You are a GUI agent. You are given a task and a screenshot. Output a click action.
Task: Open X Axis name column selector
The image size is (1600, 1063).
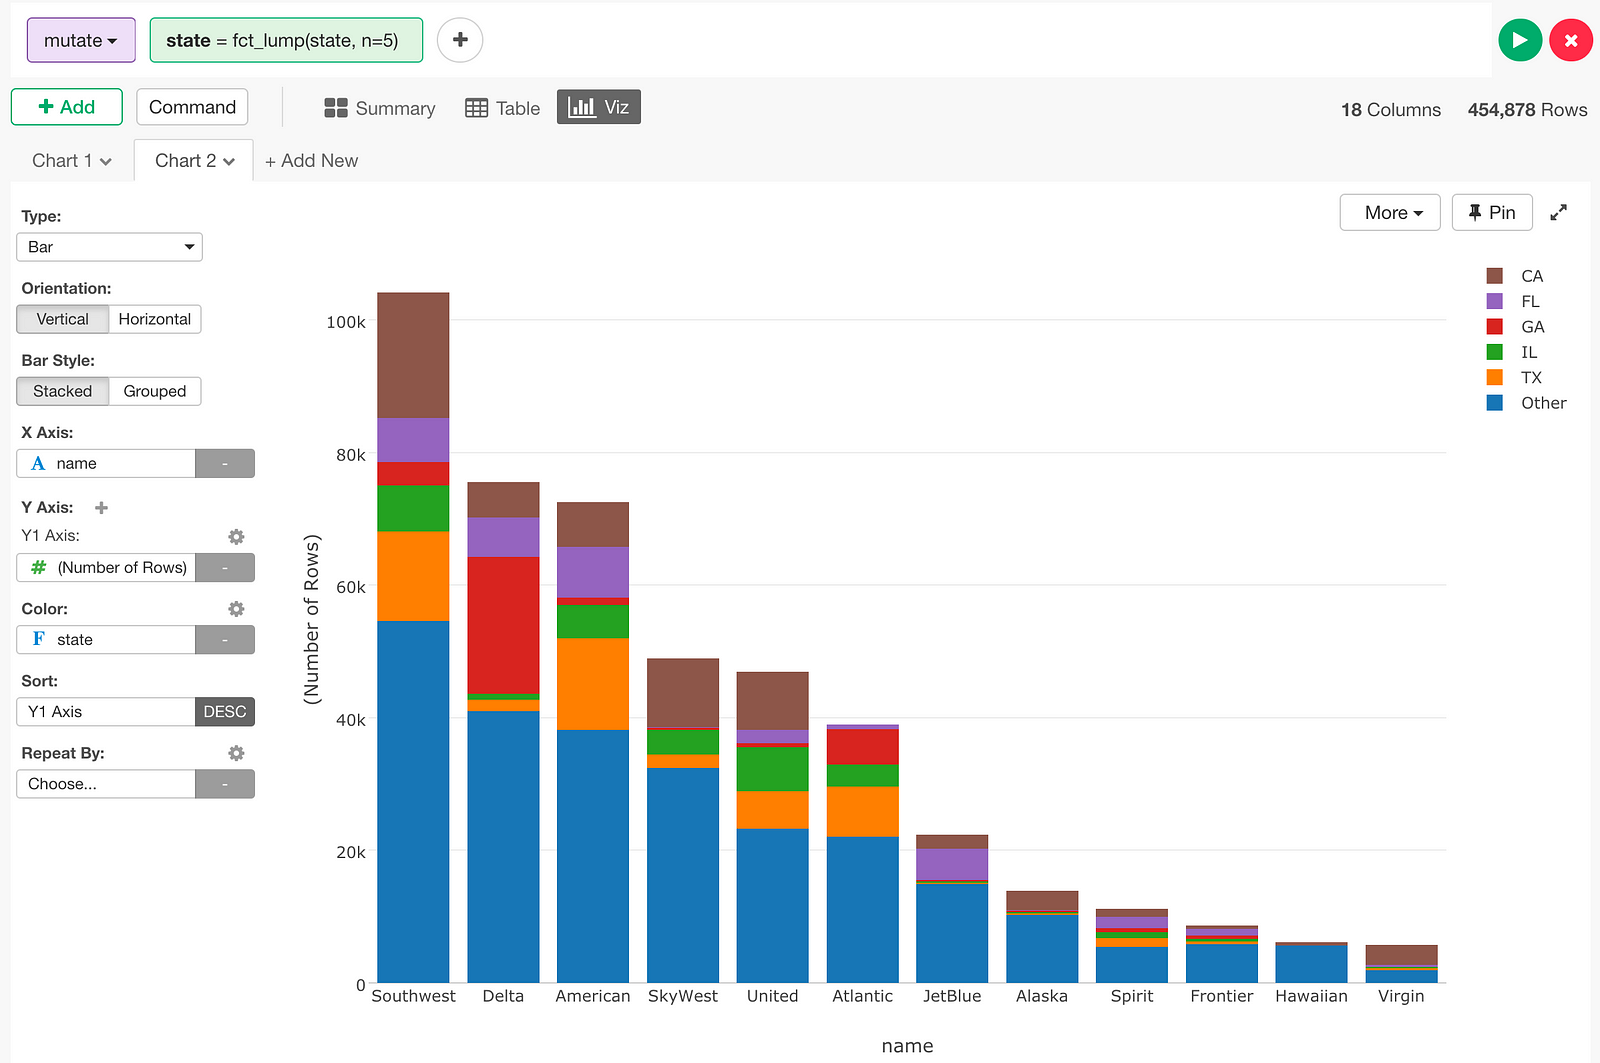(x=106, y=464)
